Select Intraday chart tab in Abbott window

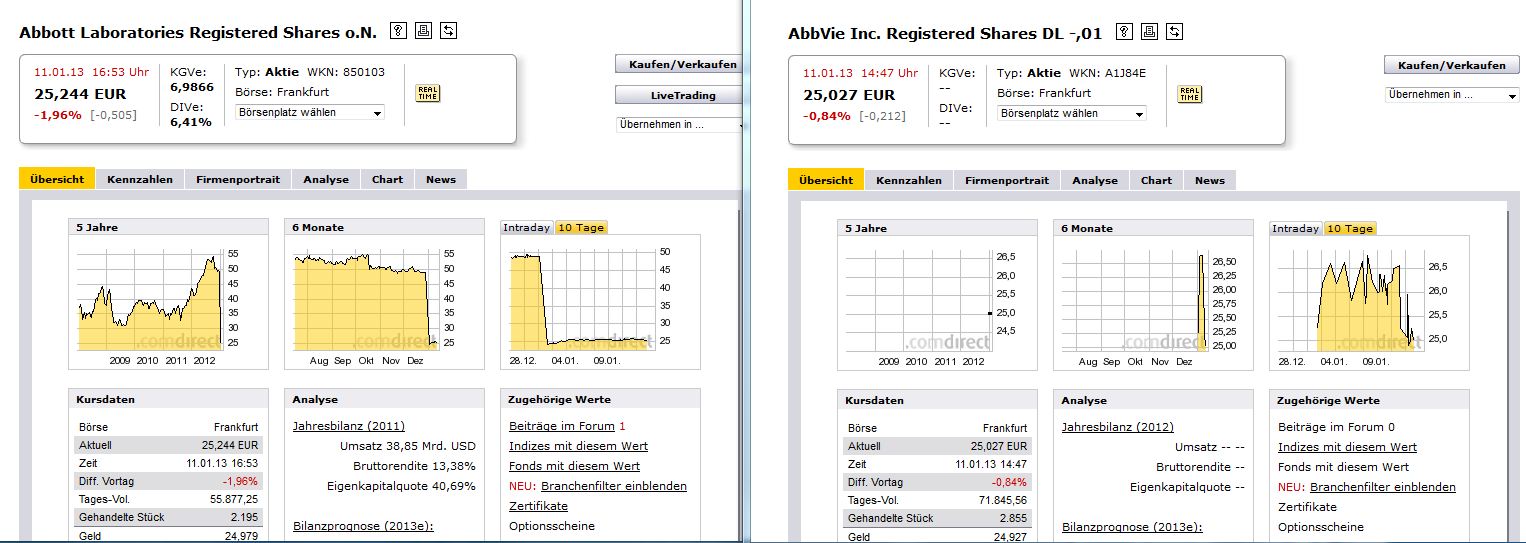[x=527, y=227]
